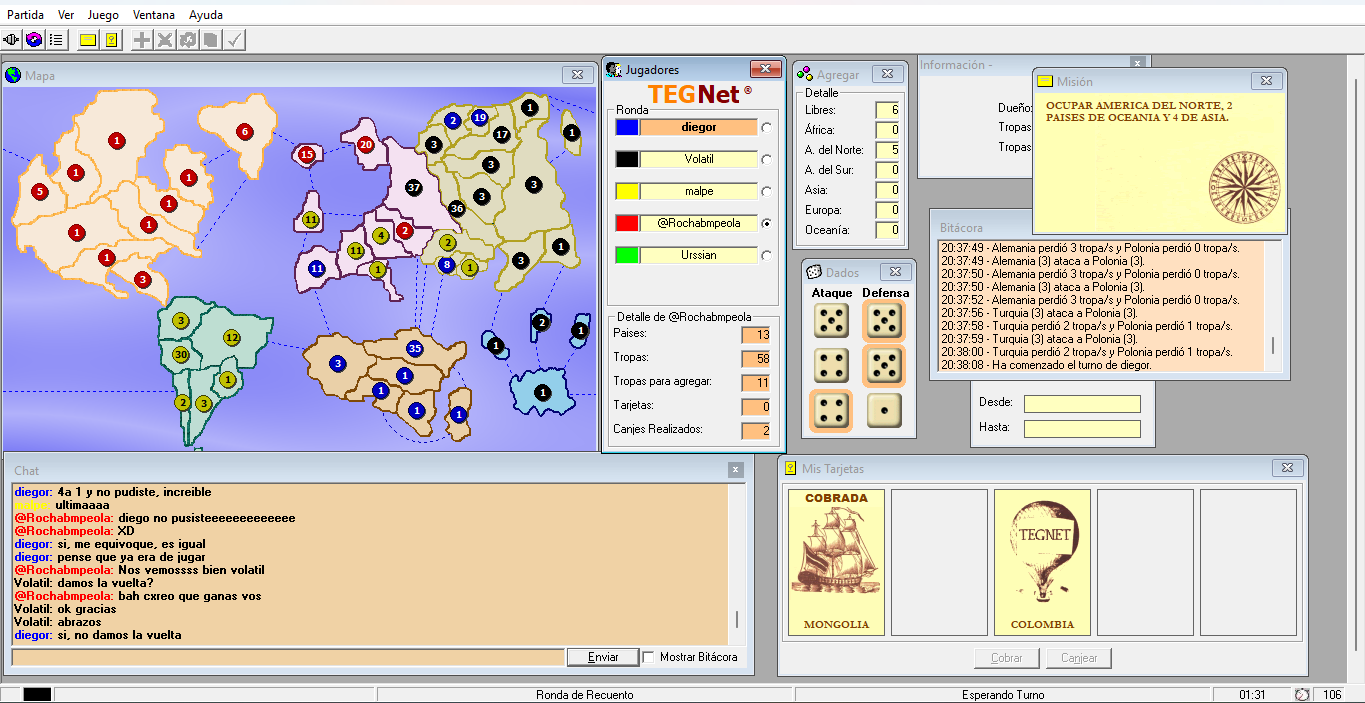Select radio button next to diegor
Image resolution: width=1365 pixels, height=703 pixels.
(766, 128)
